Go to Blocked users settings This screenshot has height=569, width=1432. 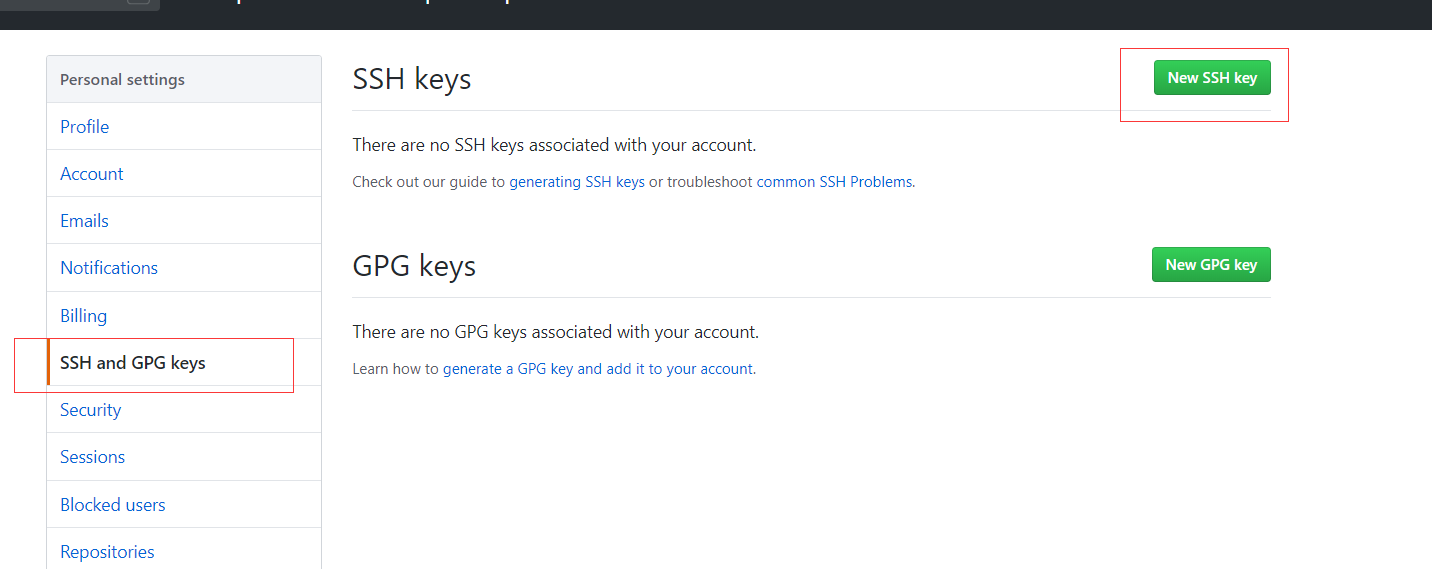click(113, 505)
